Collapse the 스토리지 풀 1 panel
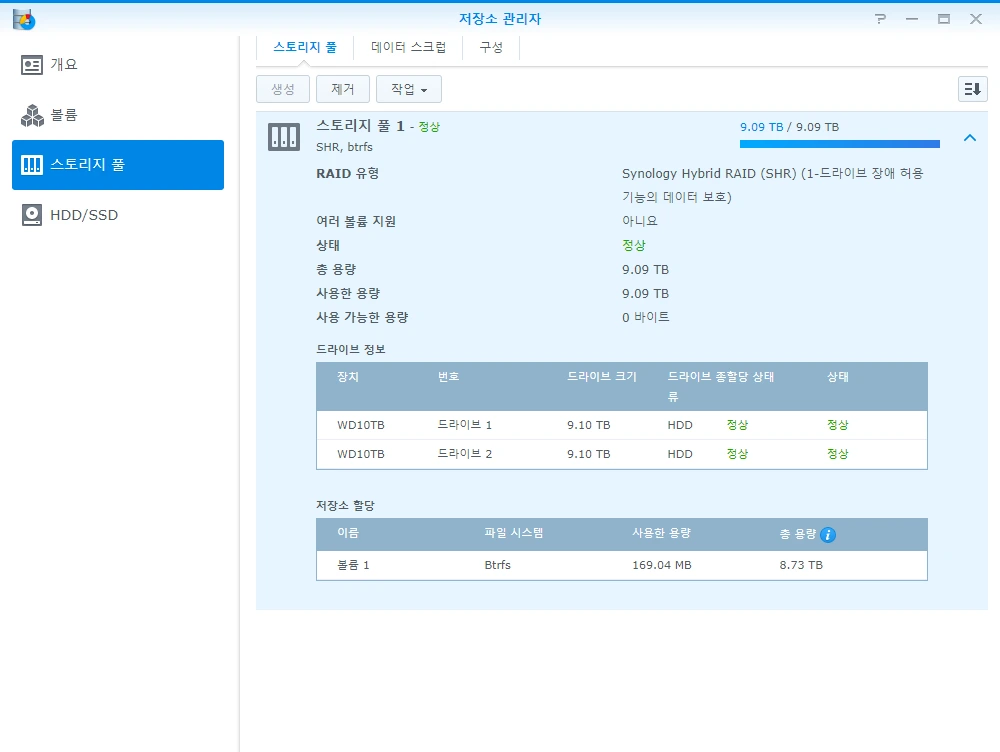This screenshot has height=752, width=1000. click(970, 138)
